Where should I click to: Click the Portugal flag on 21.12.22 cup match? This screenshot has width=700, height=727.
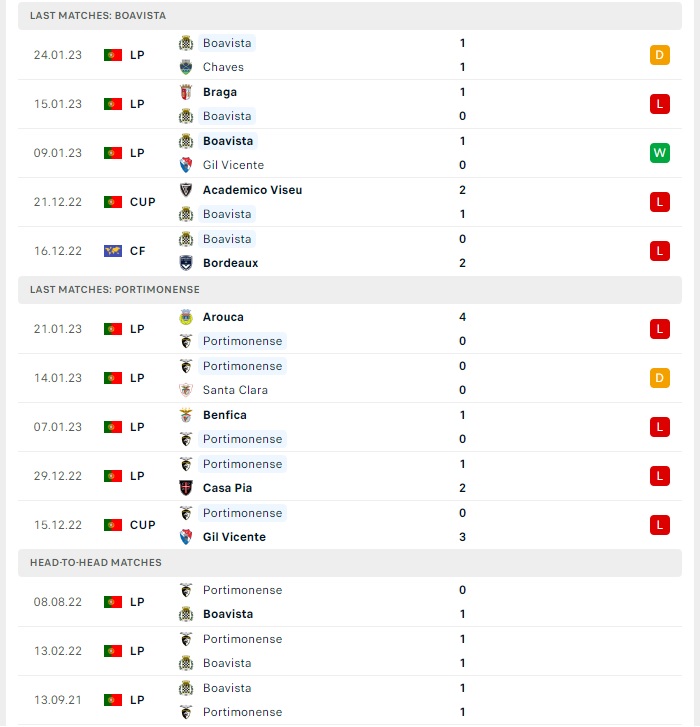113,202
